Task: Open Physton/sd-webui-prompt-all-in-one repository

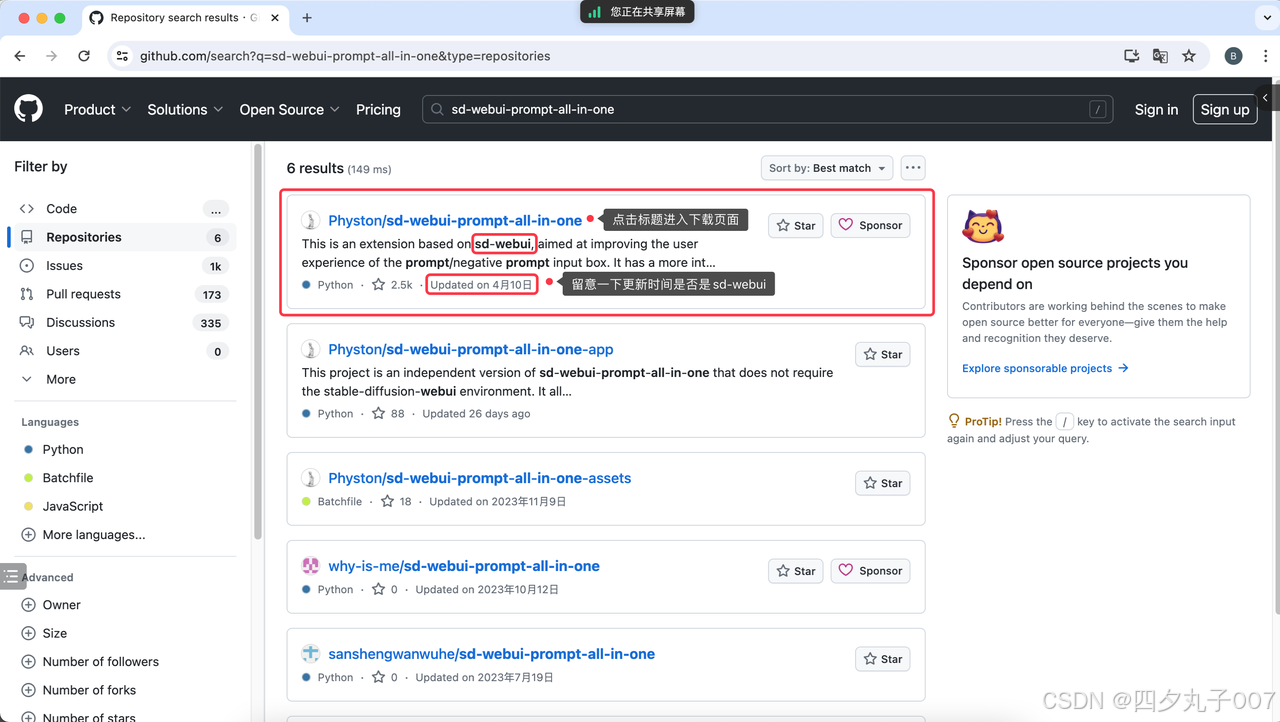Action: (x=455, y=220)
